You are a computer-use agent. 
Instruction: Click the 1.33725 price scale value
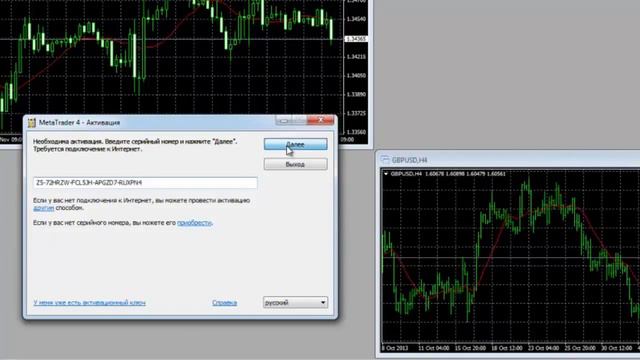pos(356,113)
